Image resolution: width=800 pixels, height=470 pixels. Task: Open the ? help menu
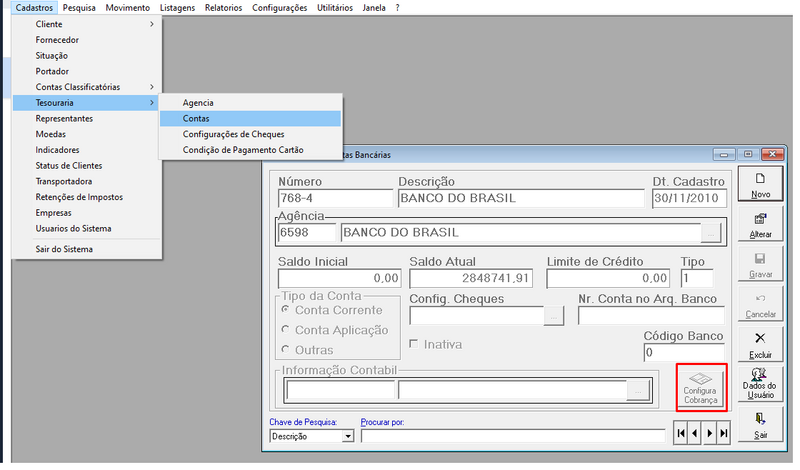[397, 8]
